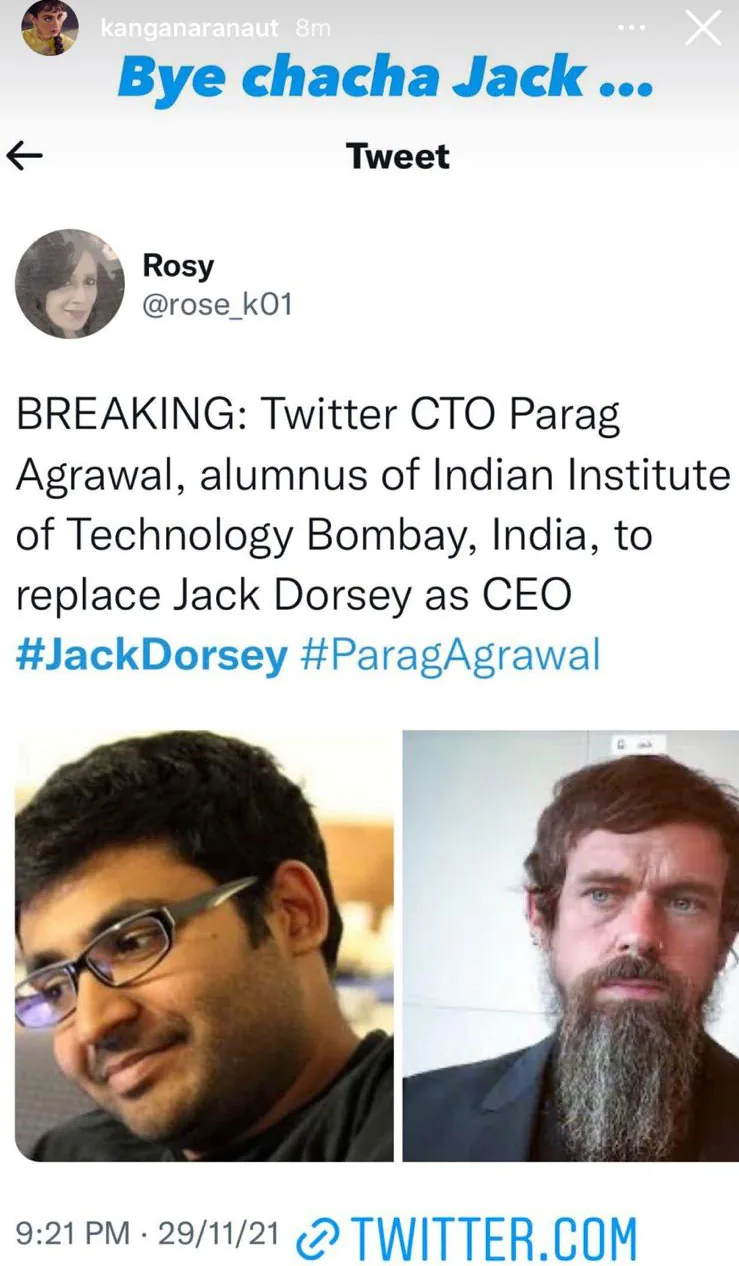This screenshot has height=1266, width=739.
Task: Open the kanganaranaut username link
Action: pos(190,28)
